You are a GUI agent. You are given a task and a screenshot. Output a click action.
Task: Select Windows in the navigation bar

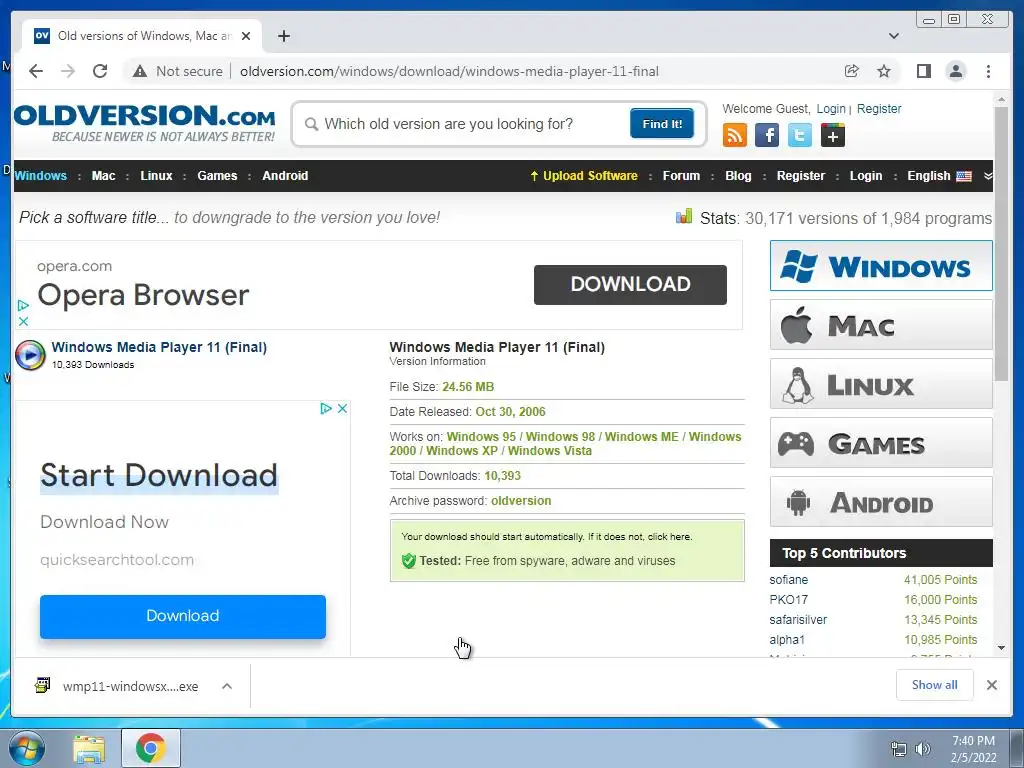point(40,176)
